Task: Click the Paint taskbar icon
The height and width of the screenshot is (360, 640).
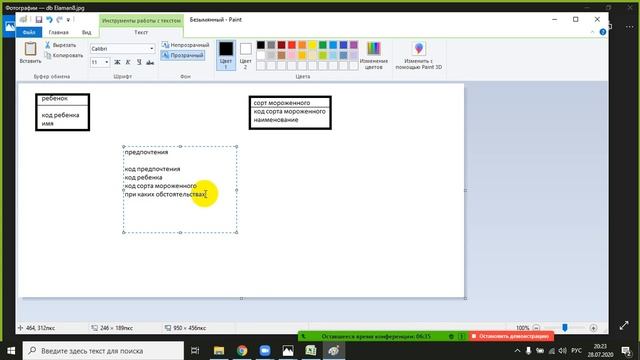Action: [x=334, y=351]
